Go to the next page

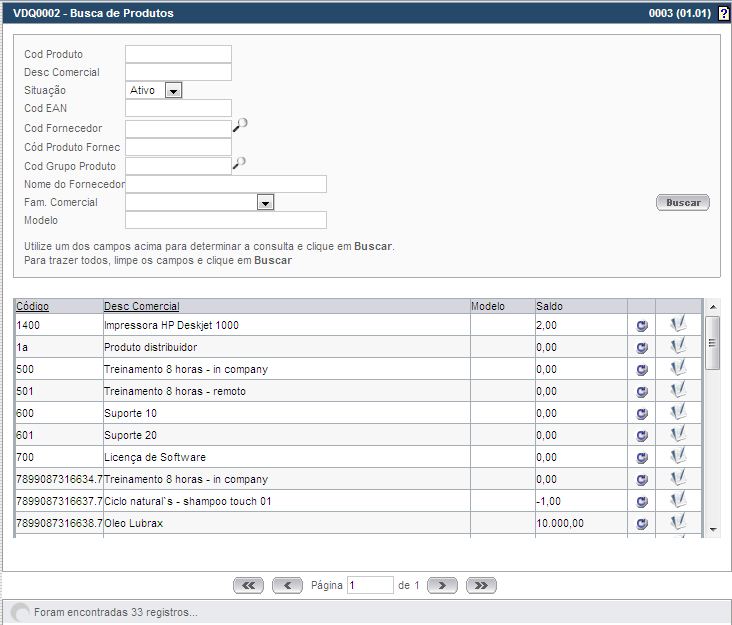tap(442, 585)
